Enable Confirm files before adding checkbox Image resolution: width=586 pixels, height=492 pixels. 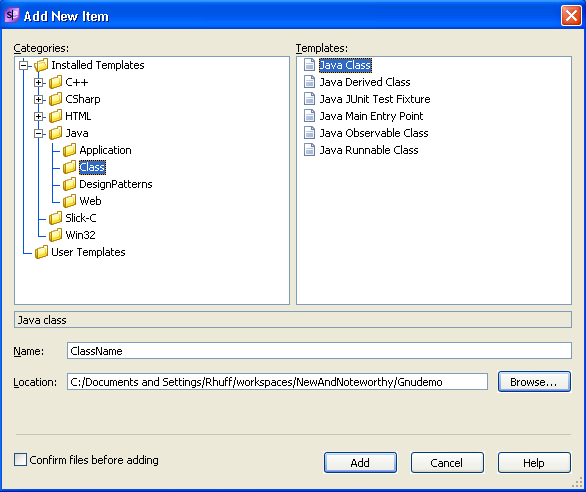pos(20,459)
